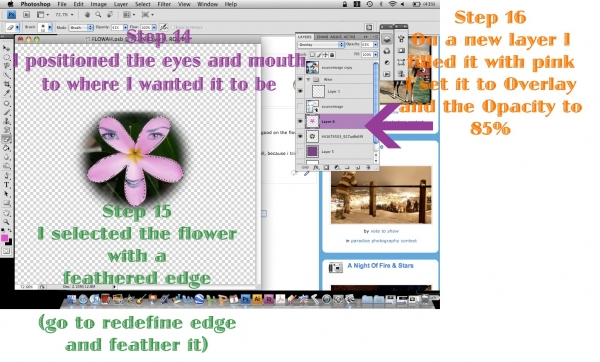
Task: Collapse the layer group triangle
Action: coord(308,80)
